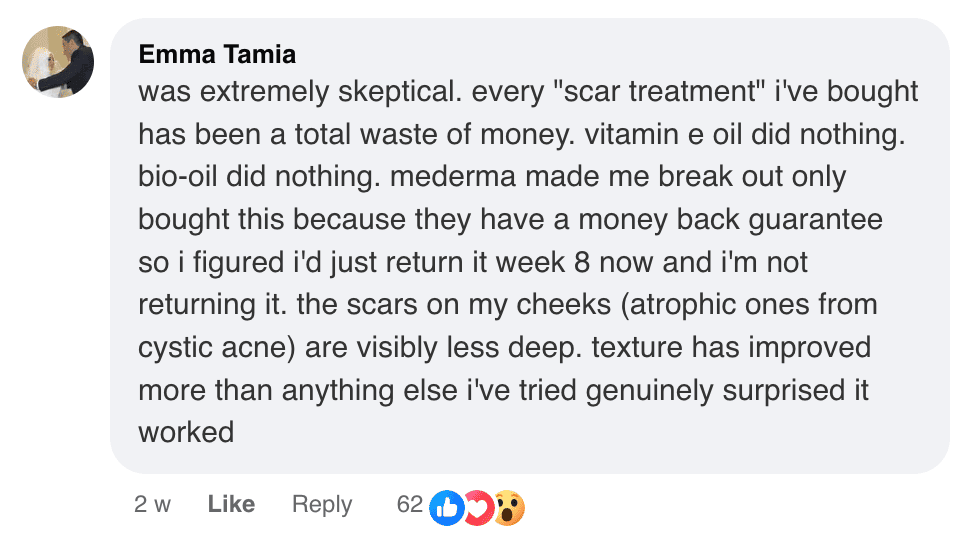Like Emma Tamia's comment
This screenshot has height=552, width=978.
click(x=231, y=505)
